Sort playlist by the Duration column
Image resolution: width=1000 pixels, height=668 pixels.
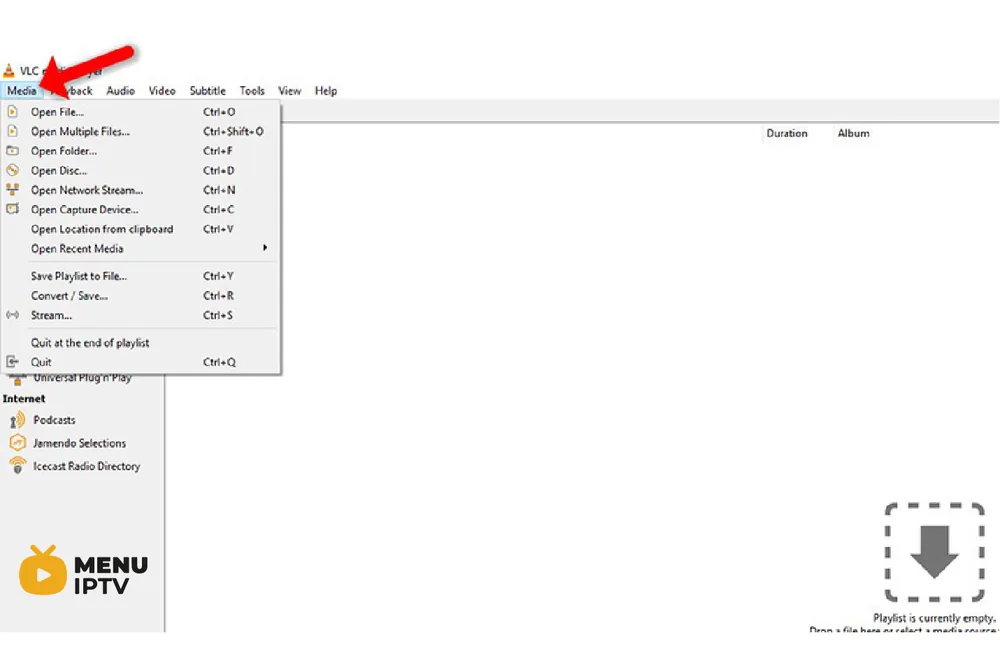tap(787, 133)
